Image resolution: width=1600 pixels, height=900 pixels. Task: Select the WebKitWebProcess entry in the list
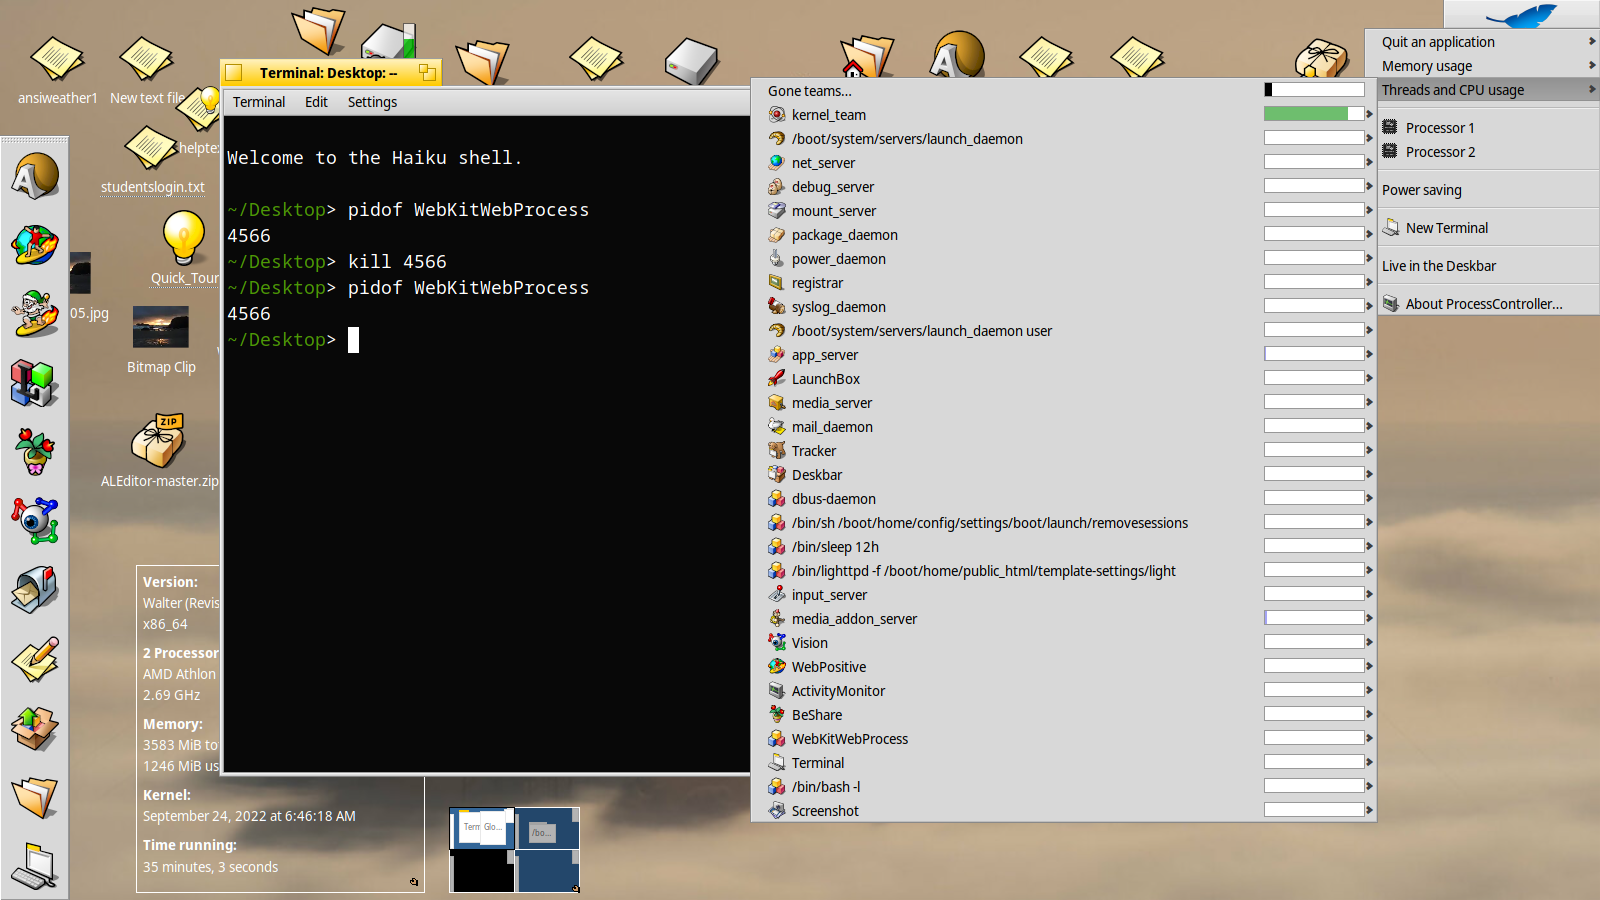pyautogui.click(x=849, y=738)
